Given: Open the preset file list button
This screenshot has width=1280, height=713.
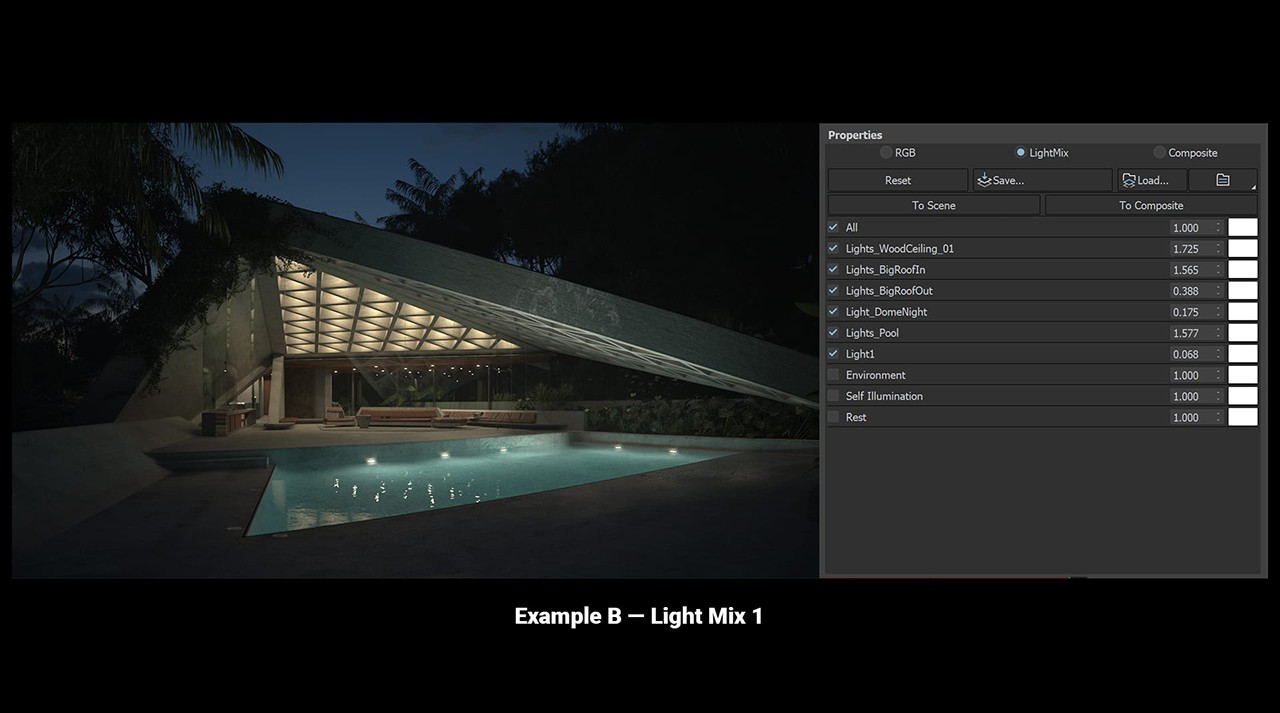Looking at the screenshot, I should point(1223,180).
